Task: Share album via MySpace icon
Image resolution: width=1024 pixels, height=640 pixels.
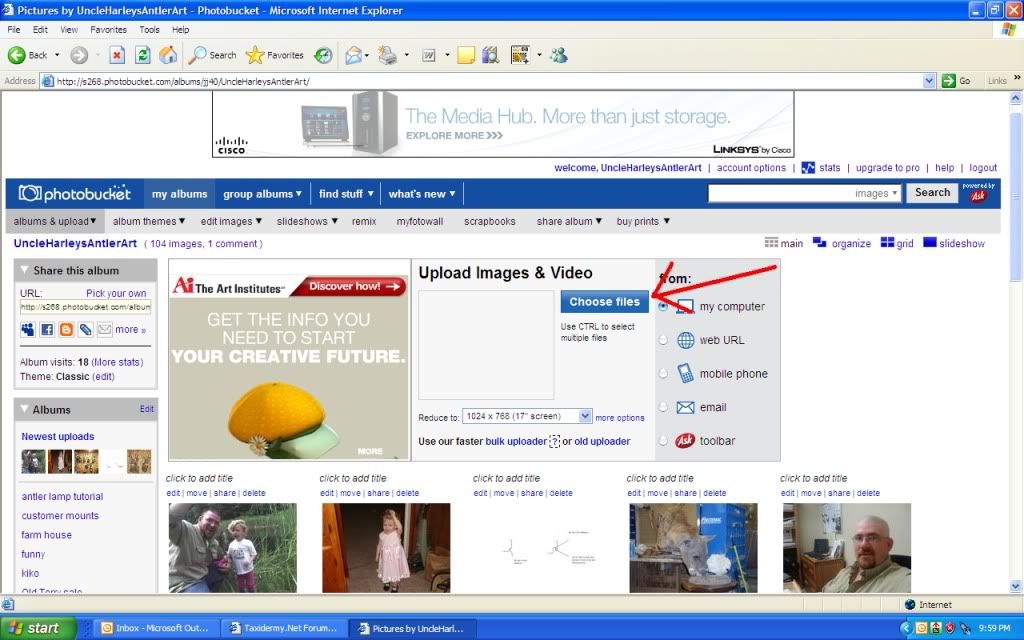Action: [x=27, y=330]
